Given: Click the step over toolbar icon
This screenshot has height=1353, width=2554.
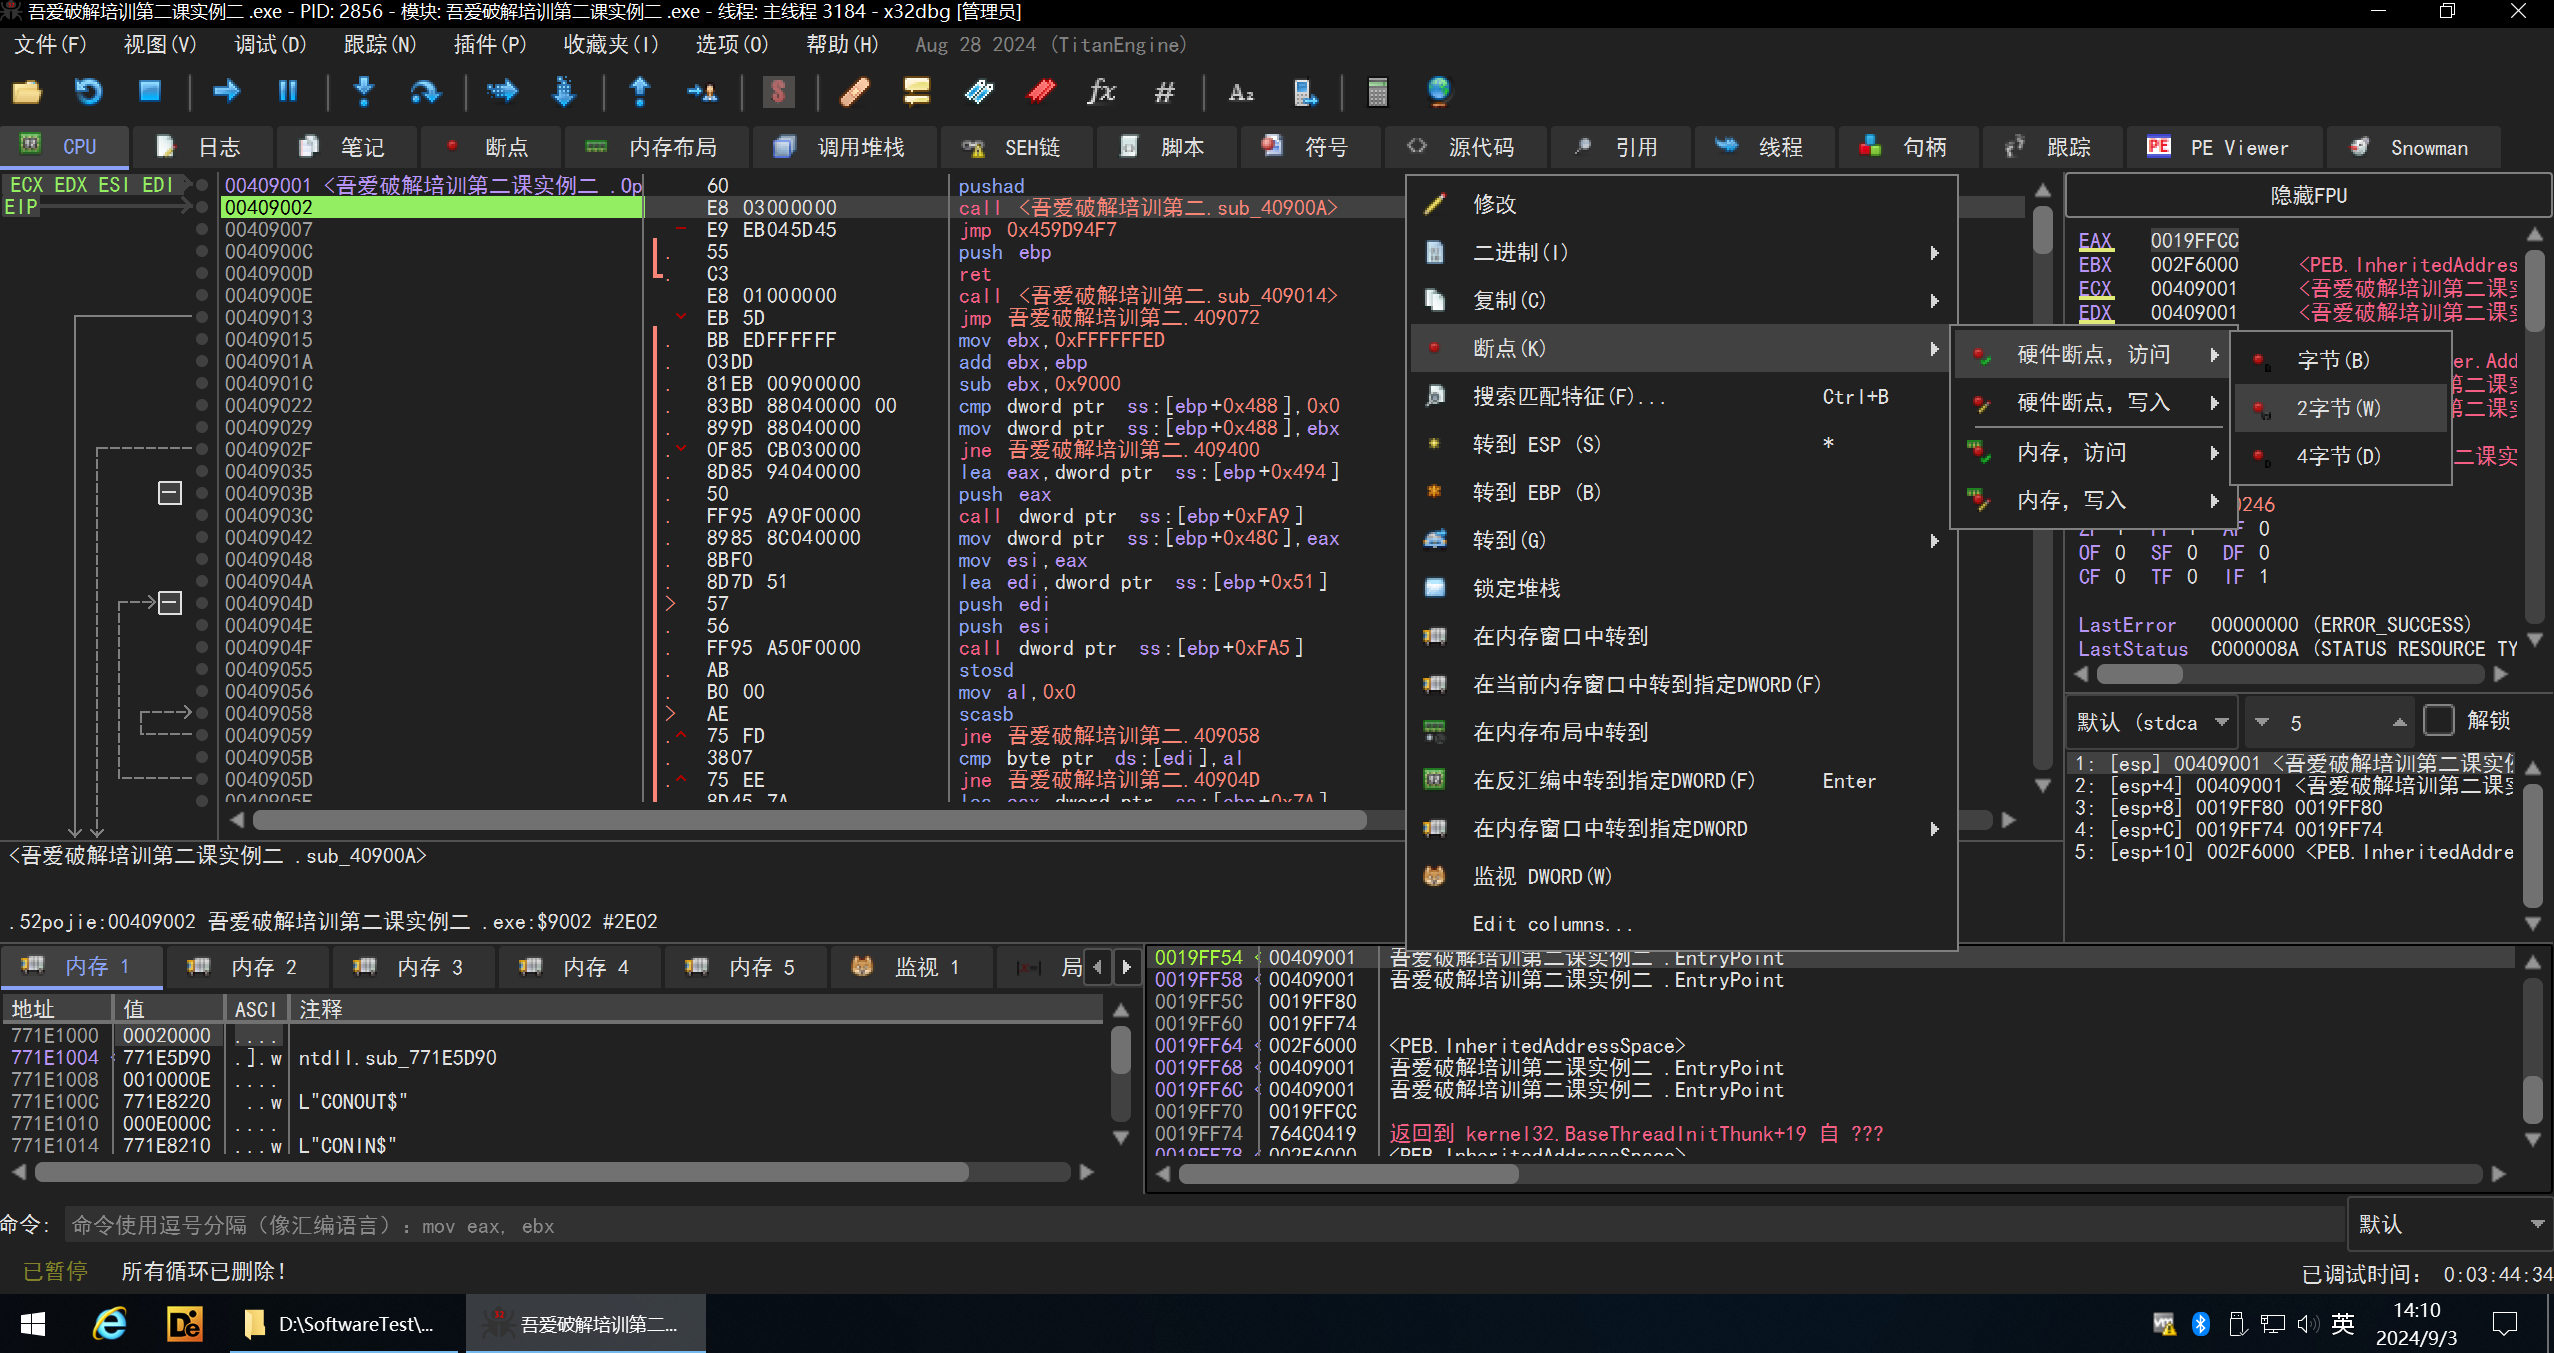Looking at the screenshot, I should (x=425, y=92).
